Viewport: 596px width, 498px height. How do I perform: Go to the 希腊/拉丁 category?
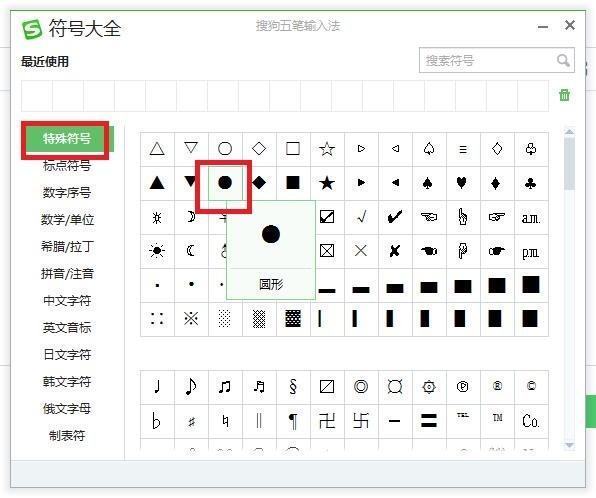click(x=67, y=247)
